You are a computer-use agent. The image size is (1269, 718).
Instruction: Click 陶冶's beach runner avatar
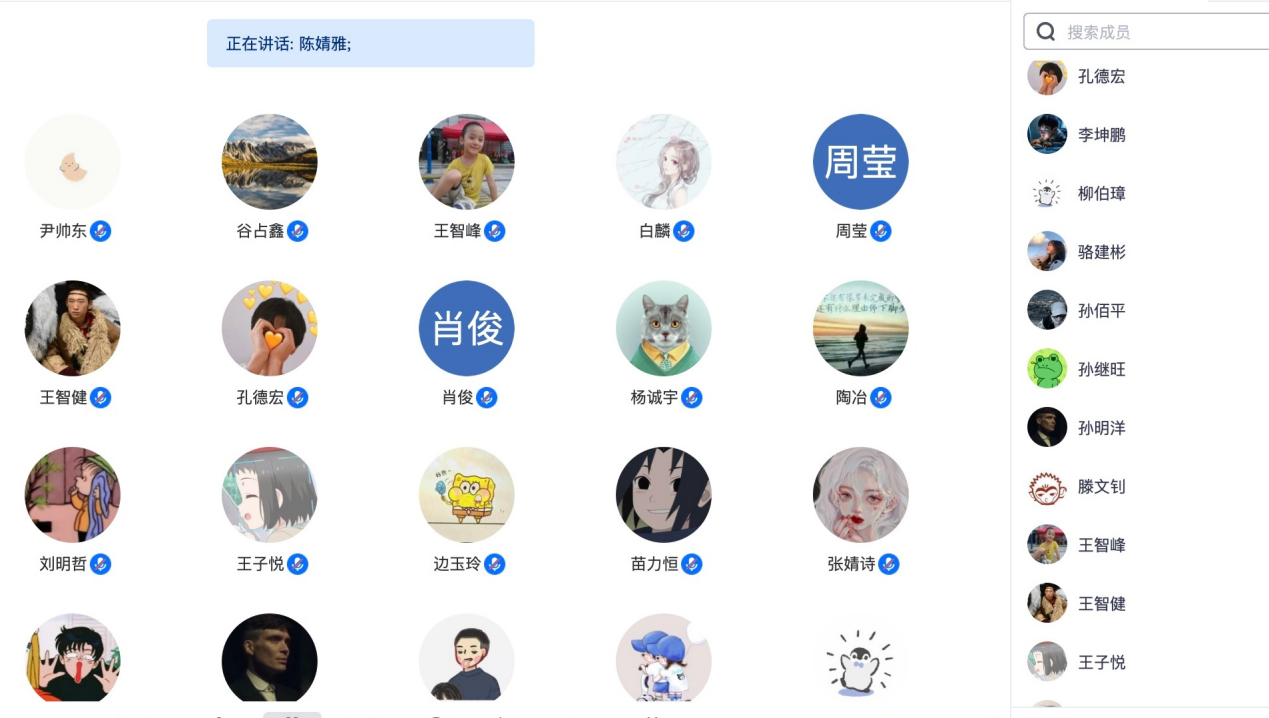click(x=861, y=328)
